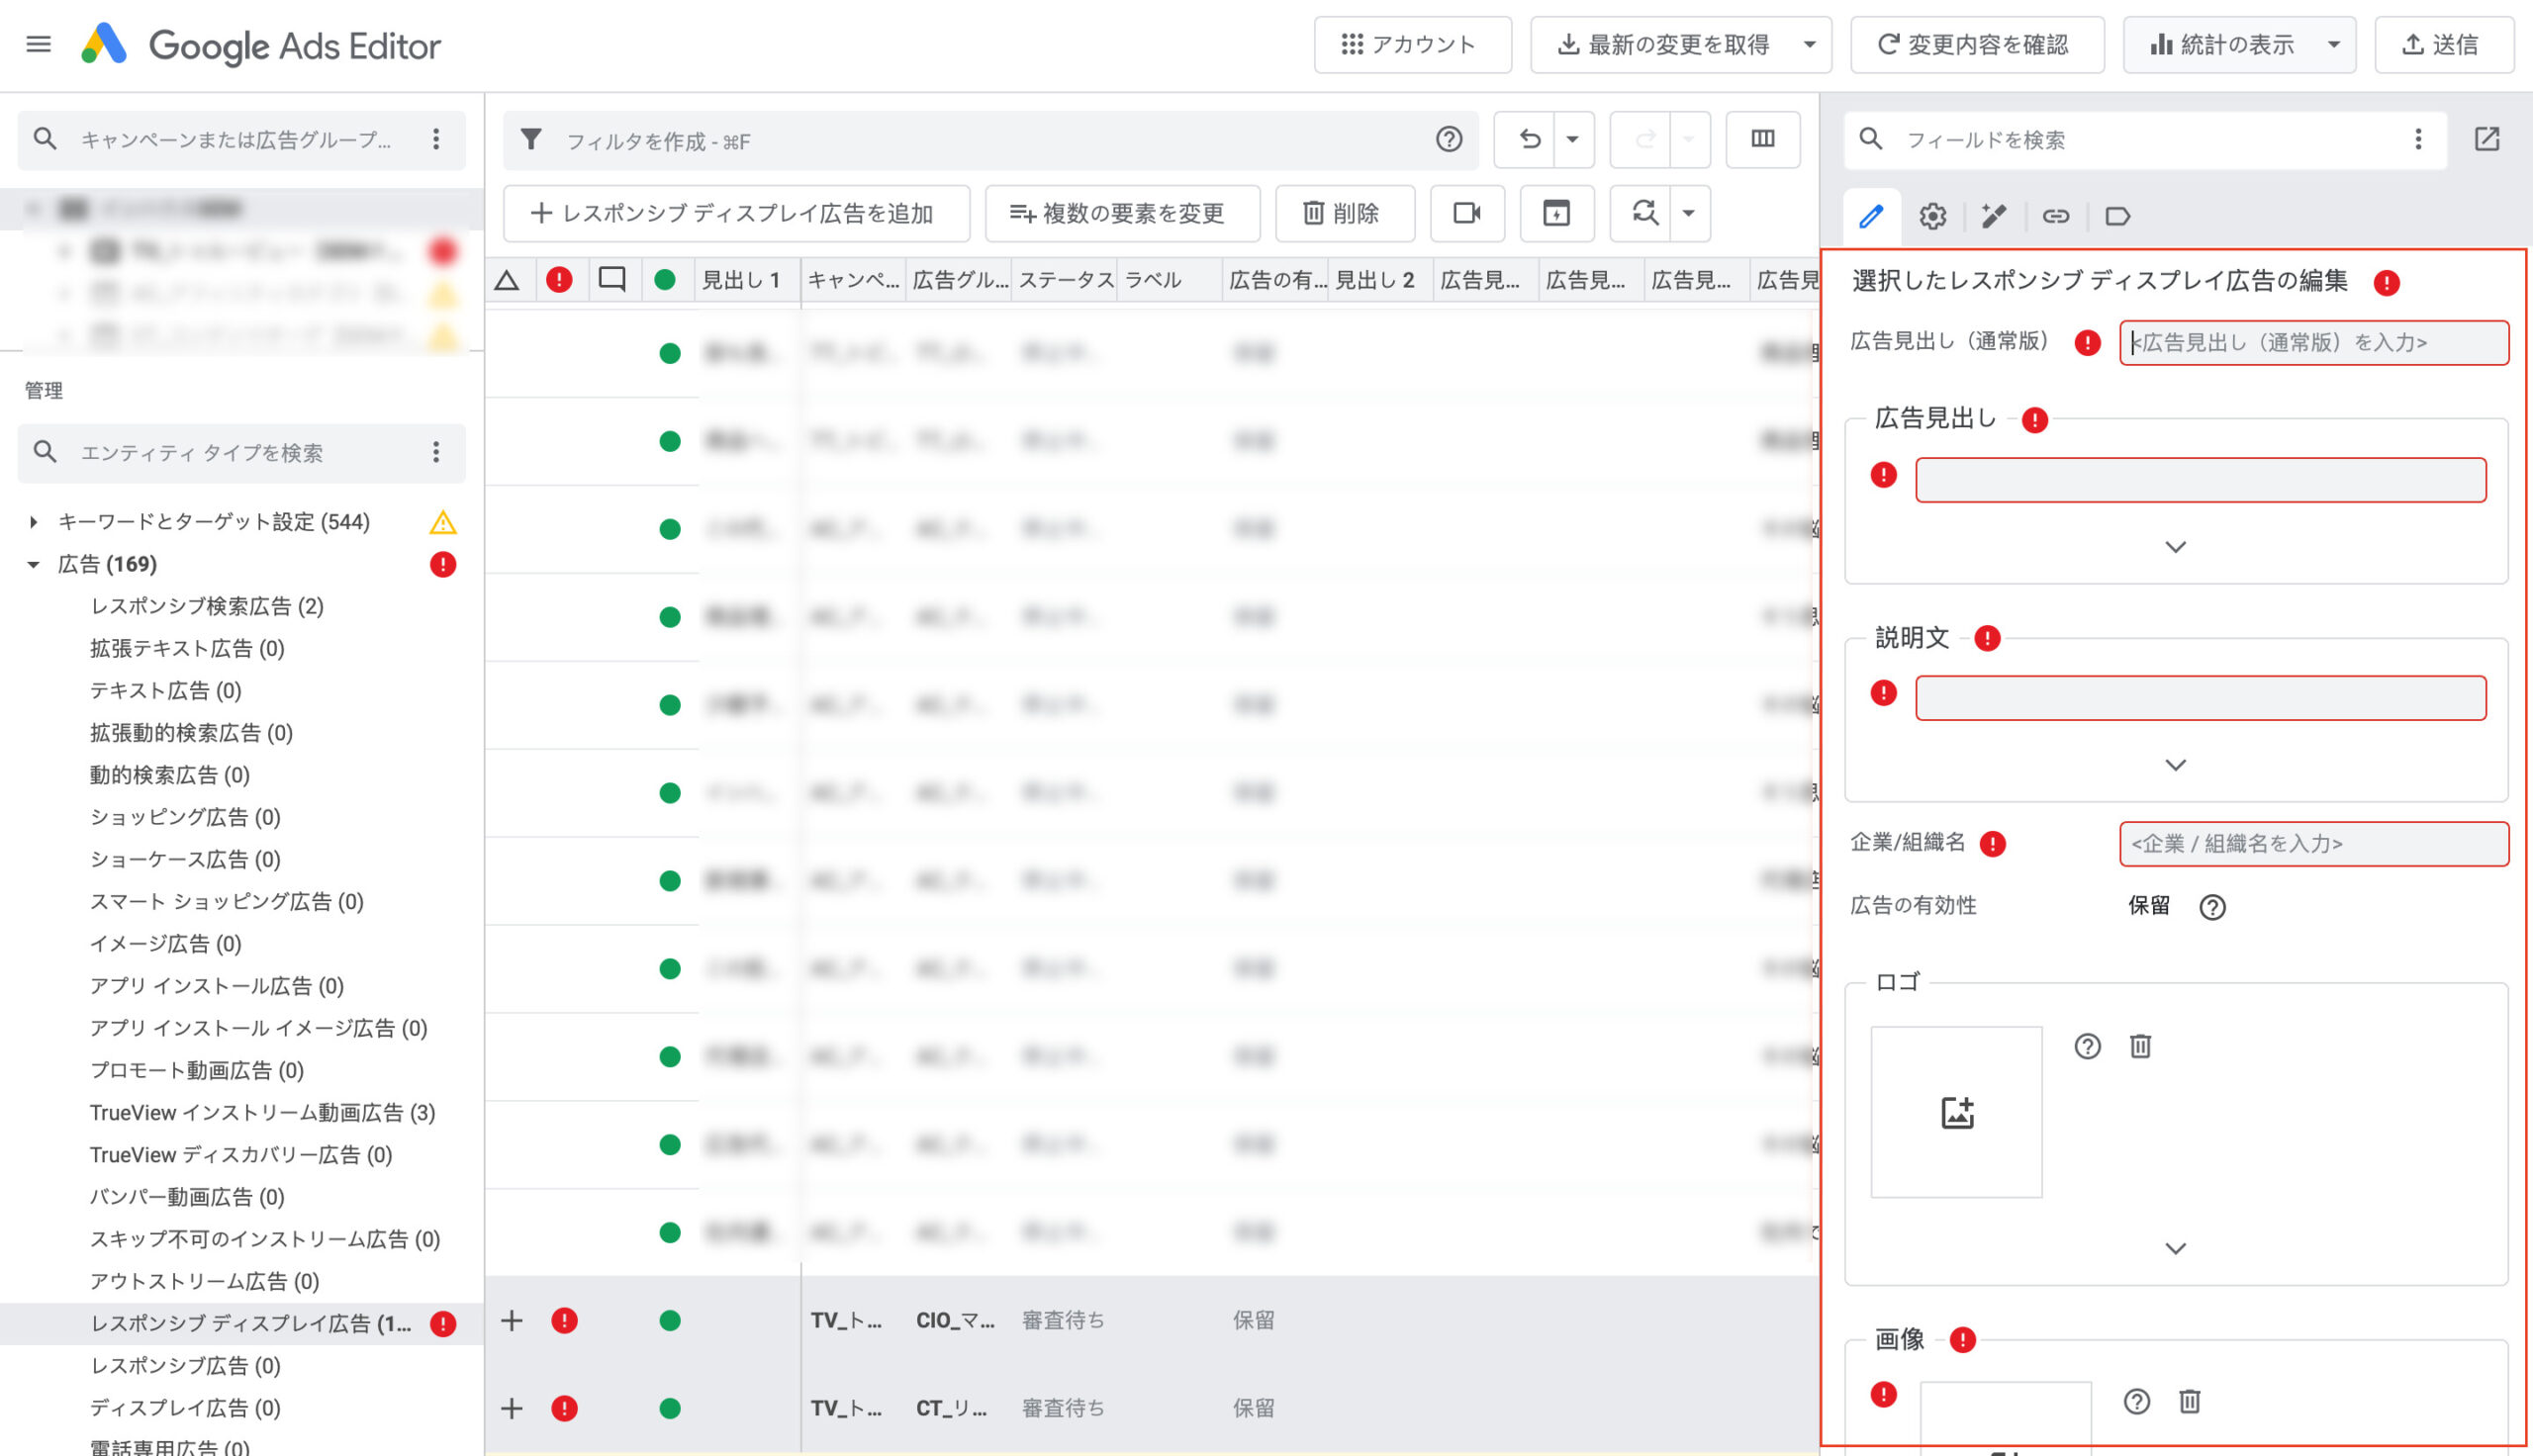Click the video camera toolbar icon
Viewport: 2533px width, 1456px height.
(x=1466, y=213)
